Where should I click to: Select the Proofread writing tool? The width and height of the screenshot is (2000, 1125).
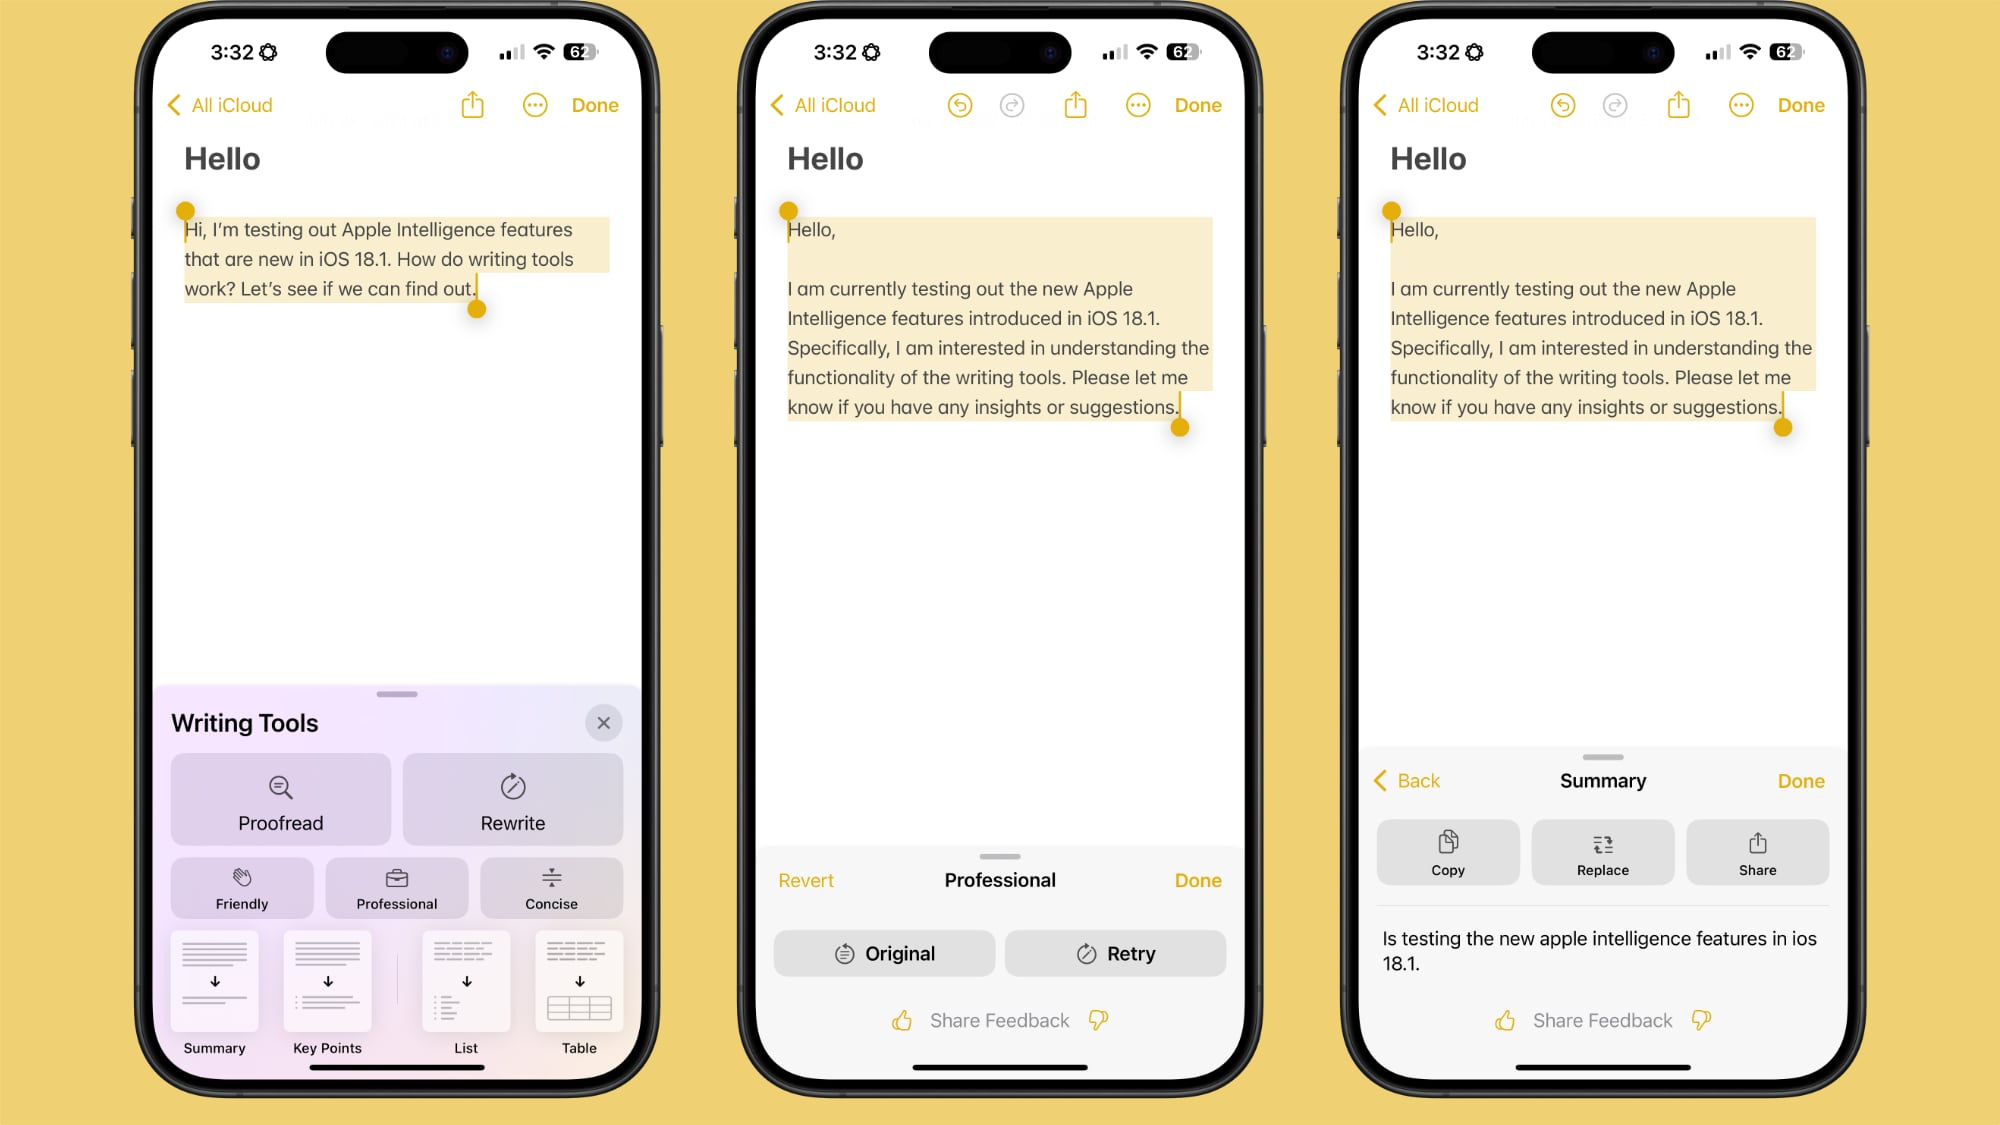(x=280, y=801)
